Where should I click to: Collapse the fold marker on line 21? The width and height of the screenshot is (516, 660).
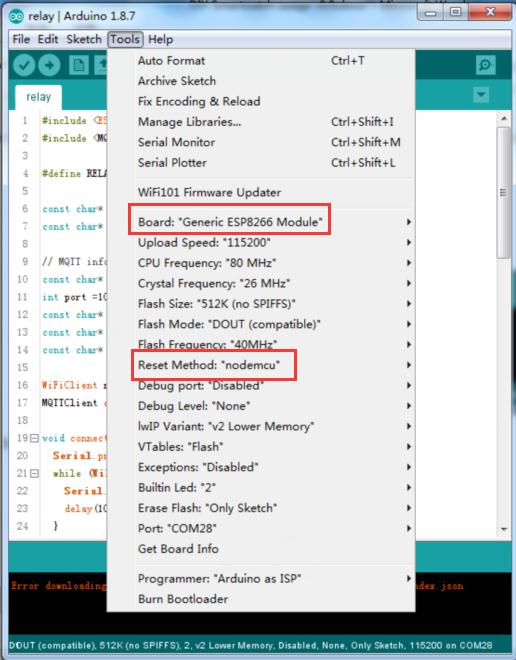click(34, 474)
